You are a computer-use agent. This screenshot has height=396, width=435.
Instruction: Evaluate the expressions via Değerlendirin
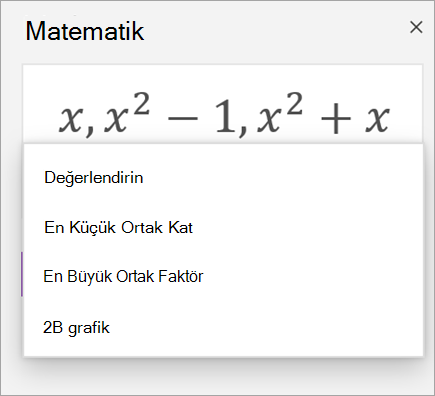[x=94, y=177]
